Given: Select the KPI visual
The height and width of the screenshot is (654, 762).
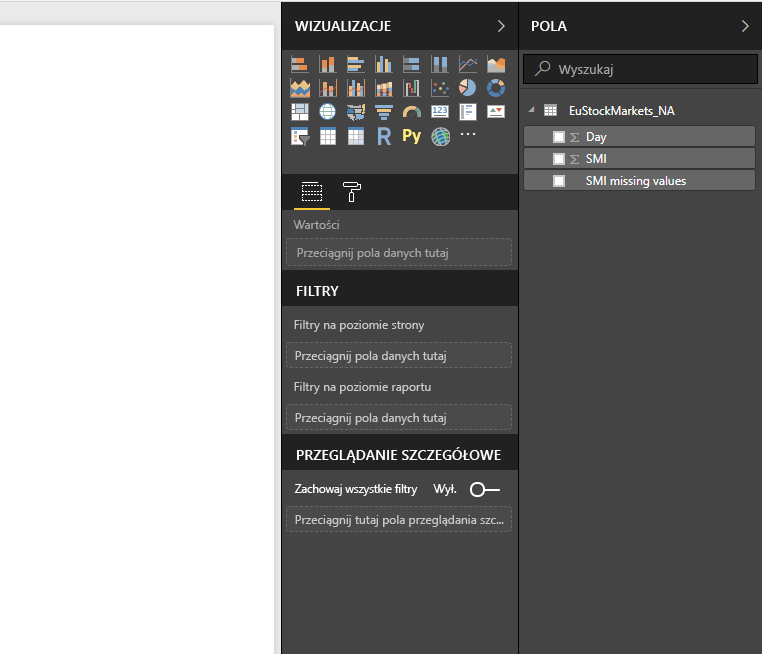Looking at the screenshot, I should point(496,112).
